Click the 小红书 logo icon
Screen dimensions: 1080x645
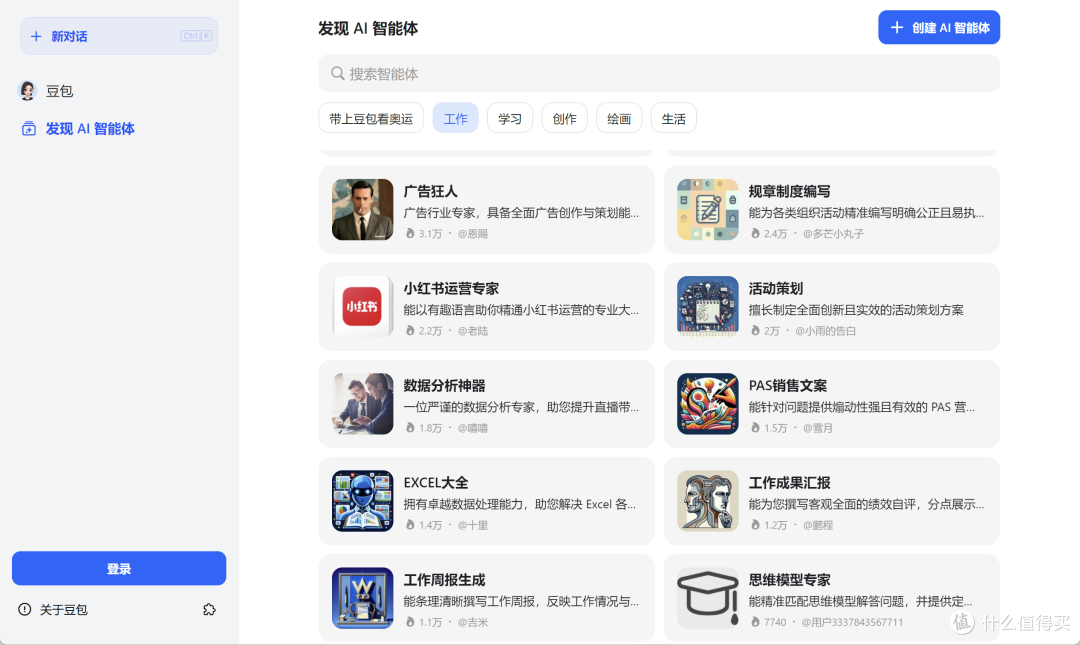pyautogui.click(x=362, y=307)
